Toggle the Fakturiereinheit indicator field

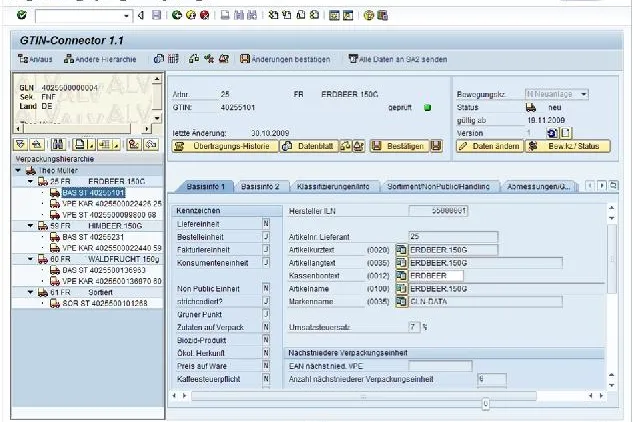[266, 250]
